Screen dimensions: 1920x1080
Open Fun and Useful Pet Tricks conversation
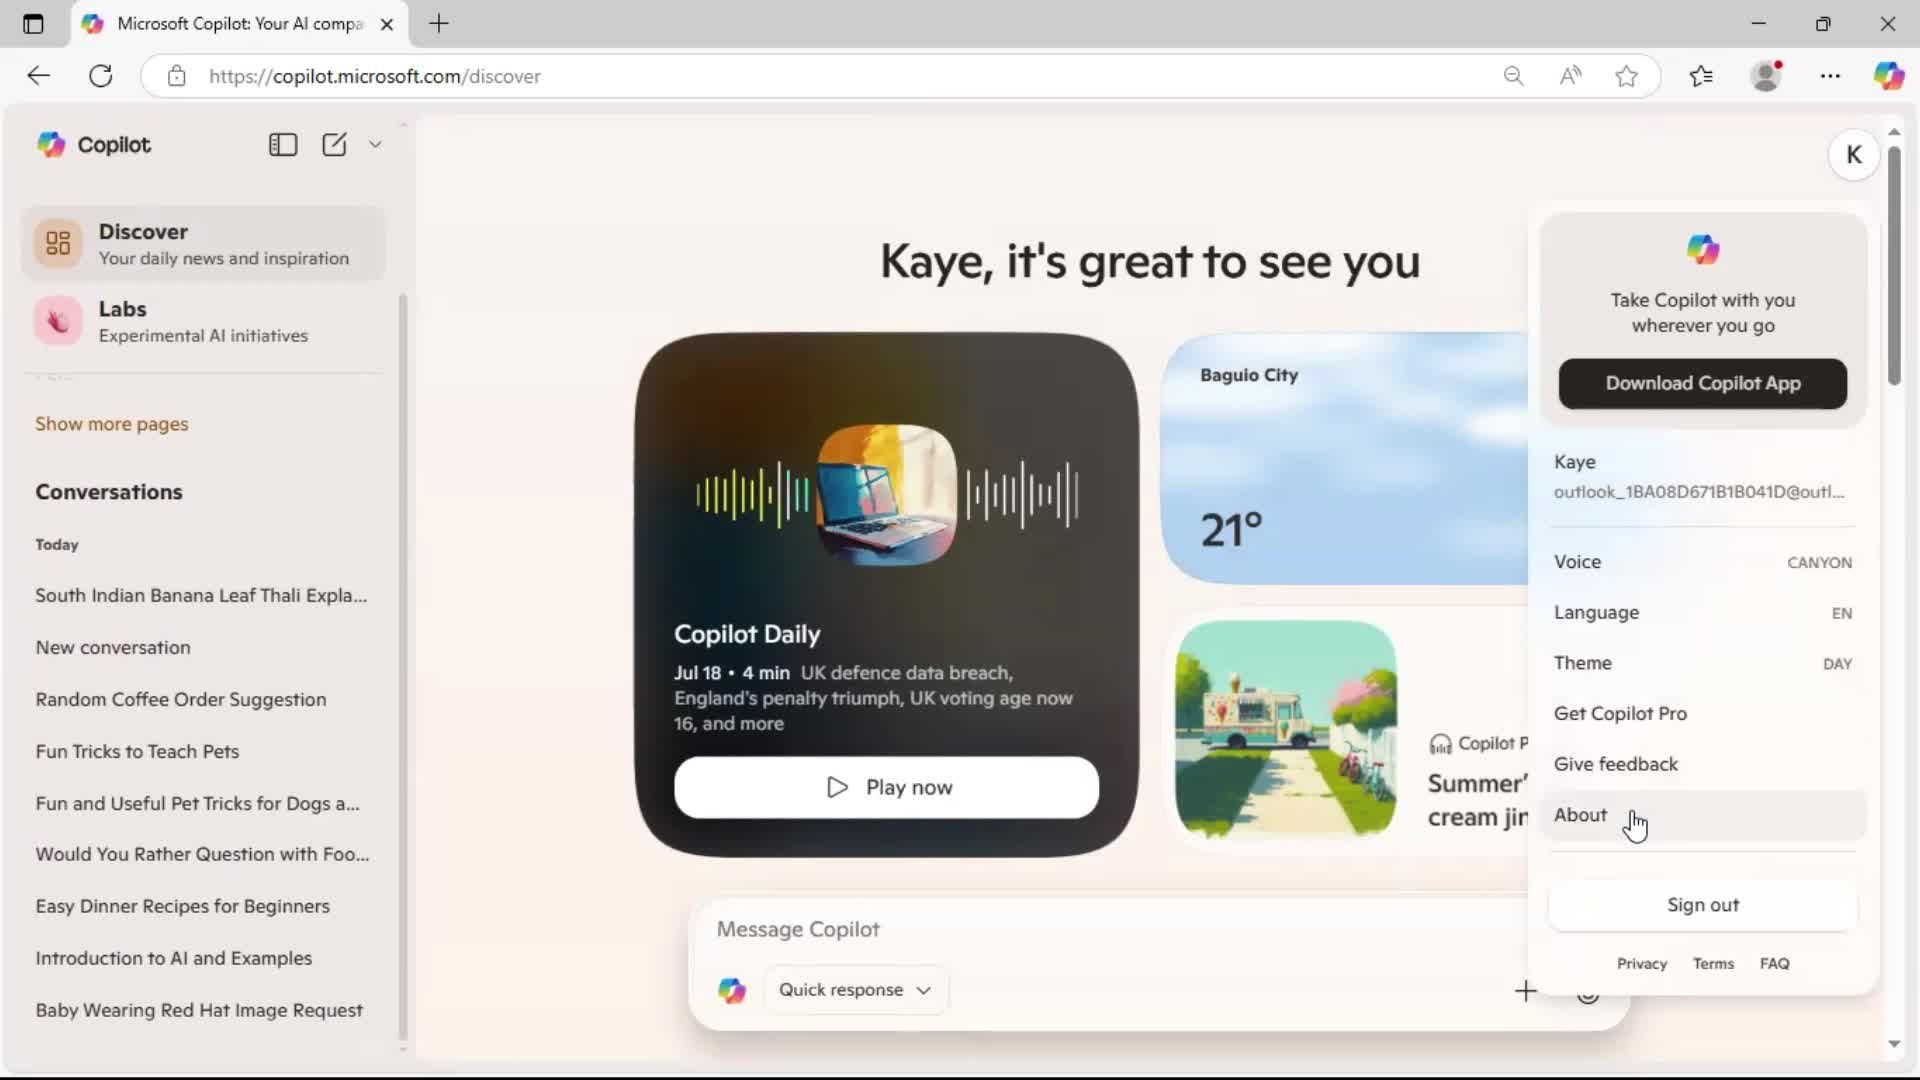point(198,803)
